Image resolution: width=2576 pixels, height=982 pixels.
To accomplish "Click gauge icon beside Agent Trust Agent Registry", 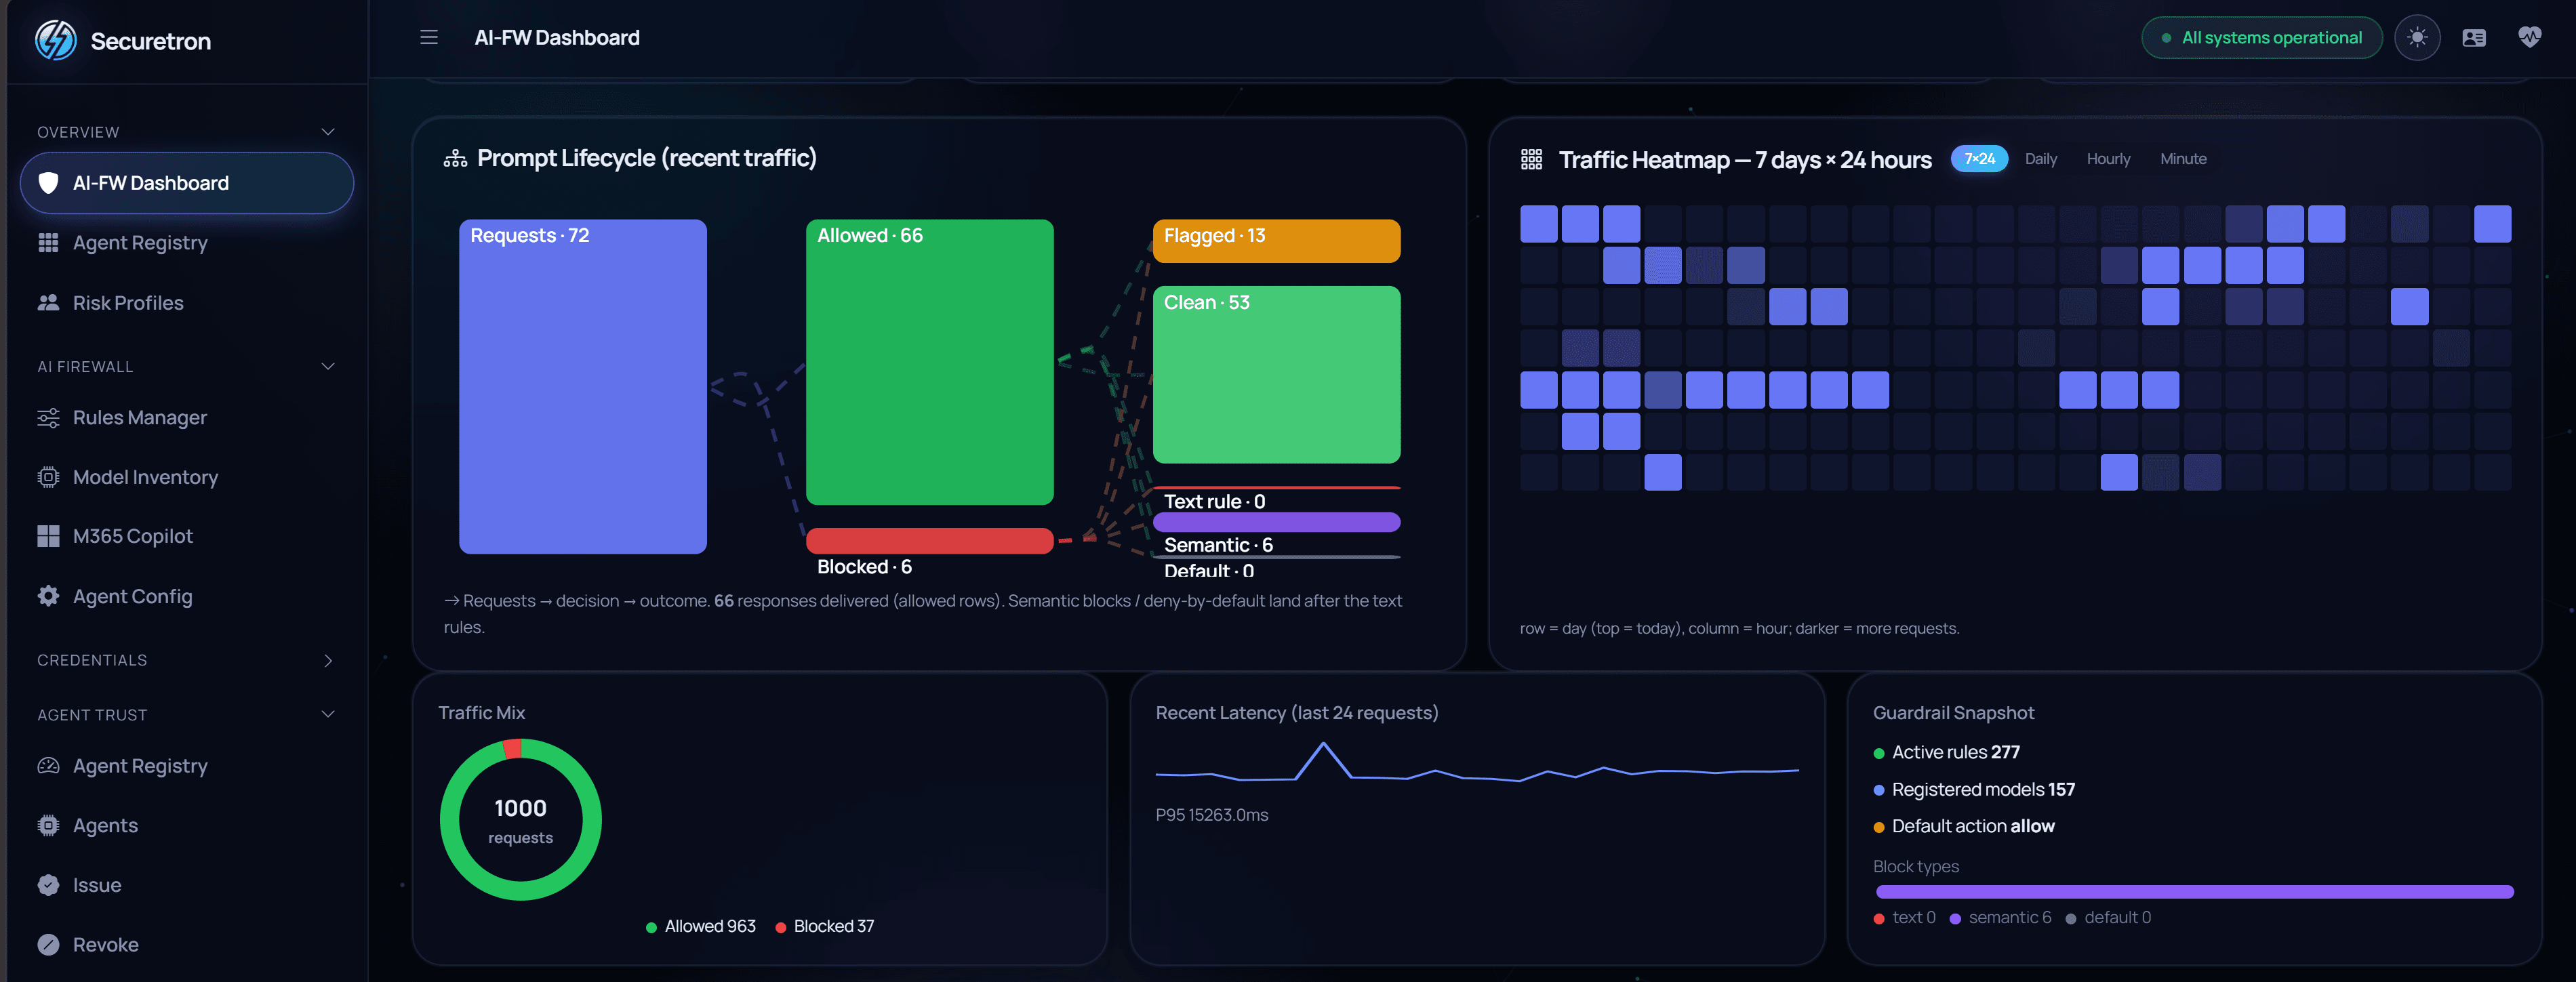I will (x=48, y=766).
